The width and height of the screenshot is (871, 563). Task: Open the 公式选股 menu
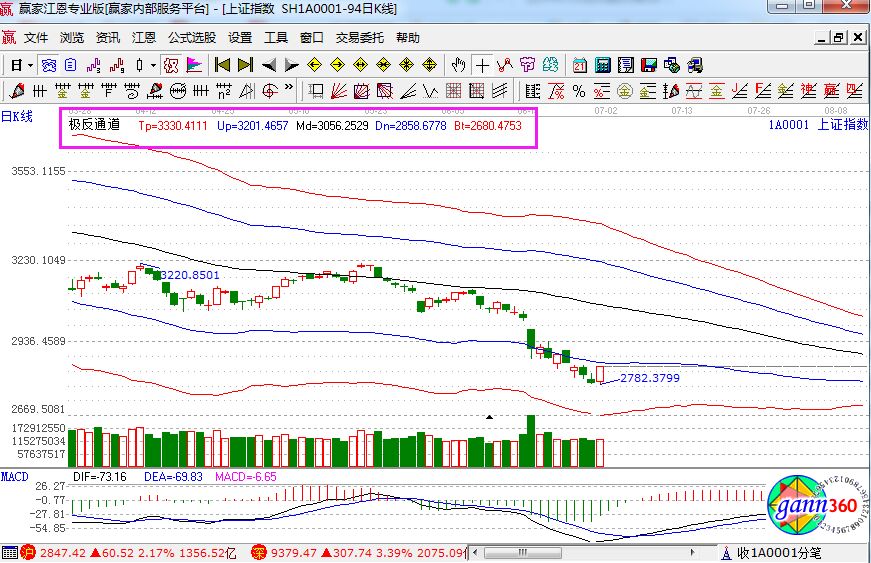[191, 38]
